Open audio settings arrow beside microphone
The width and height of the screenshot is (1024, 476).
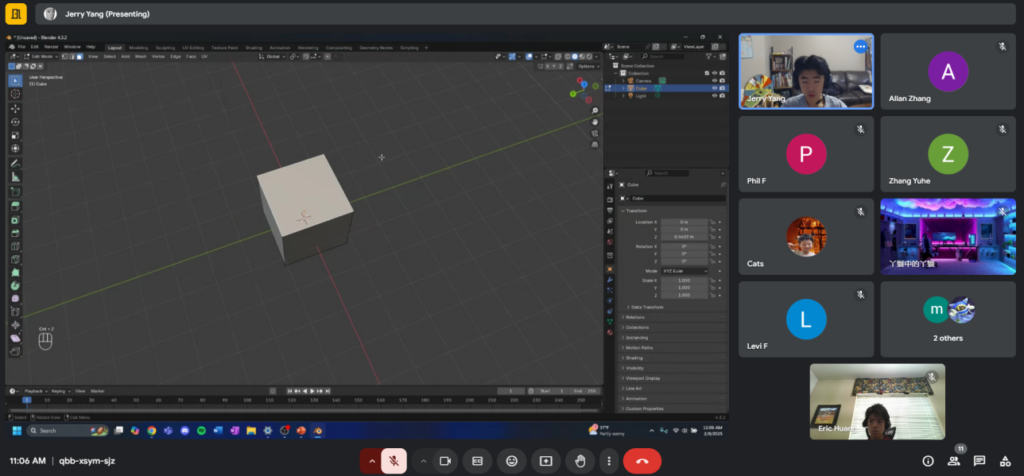[372, 461]
